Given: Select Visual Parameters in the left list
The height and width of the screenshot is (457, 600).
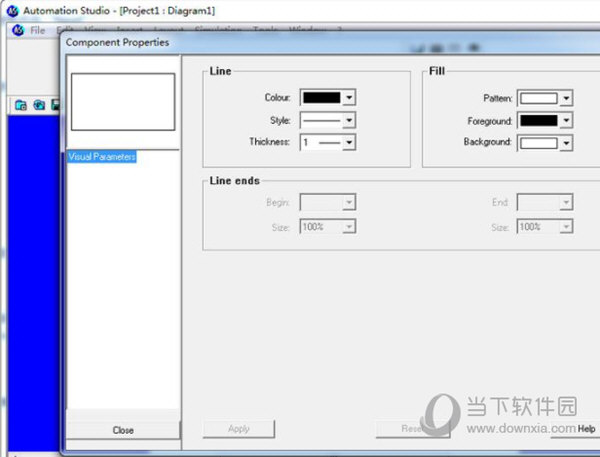Looking at the screenshot, I should click(x=102, y=157).
